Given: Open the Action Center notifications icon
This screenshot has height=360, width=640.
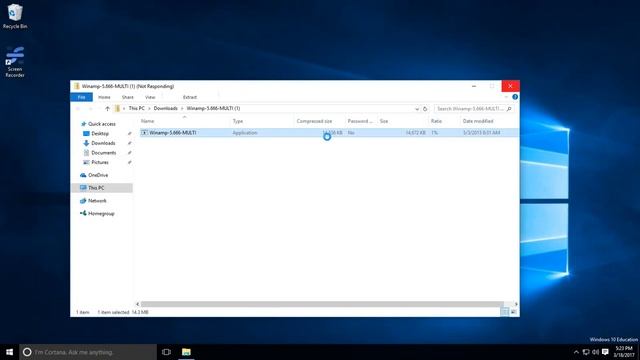Looking at the screenshot, I should (x=605, y=352).
